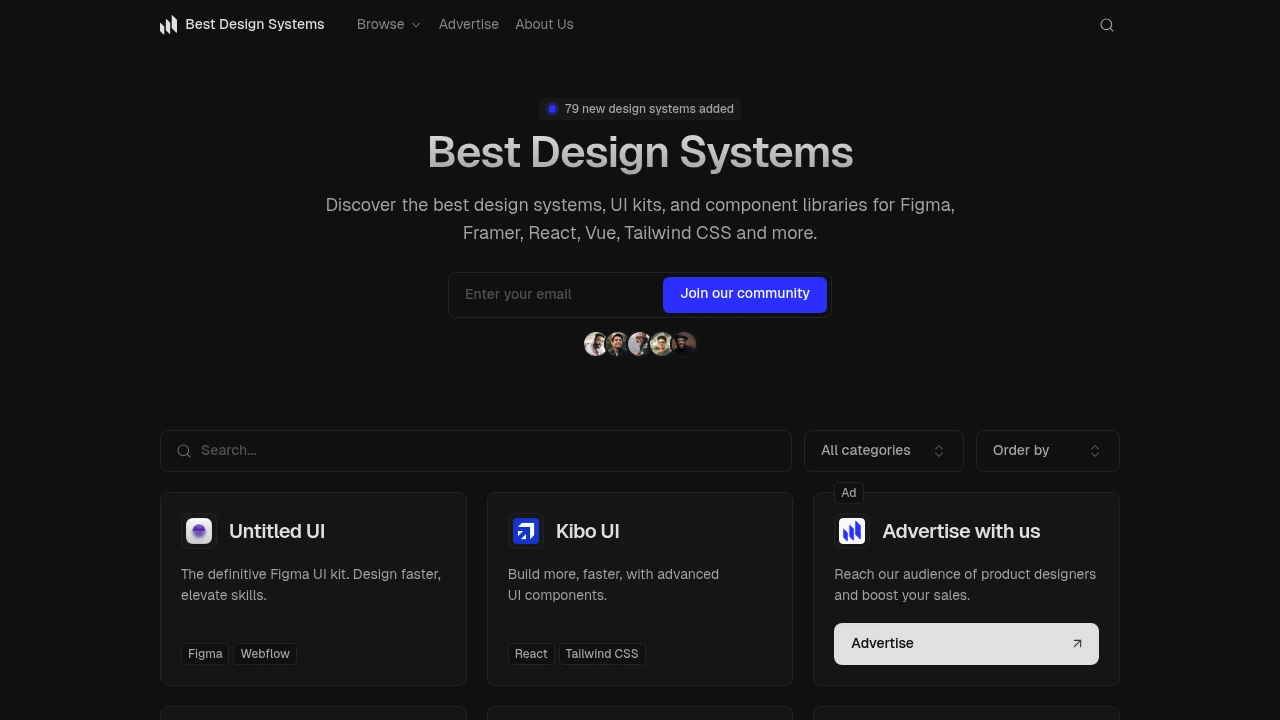Click the magnifier icon inside the search bar

coord(184,450)
